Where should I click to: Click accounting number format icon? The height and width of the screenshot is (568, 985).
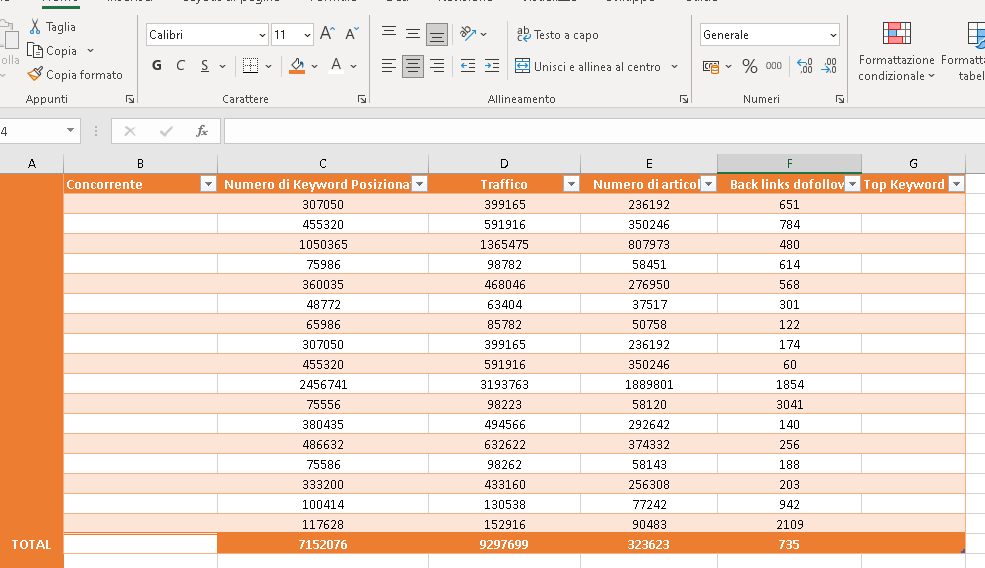pyautogui.click(x=710, y=66)
